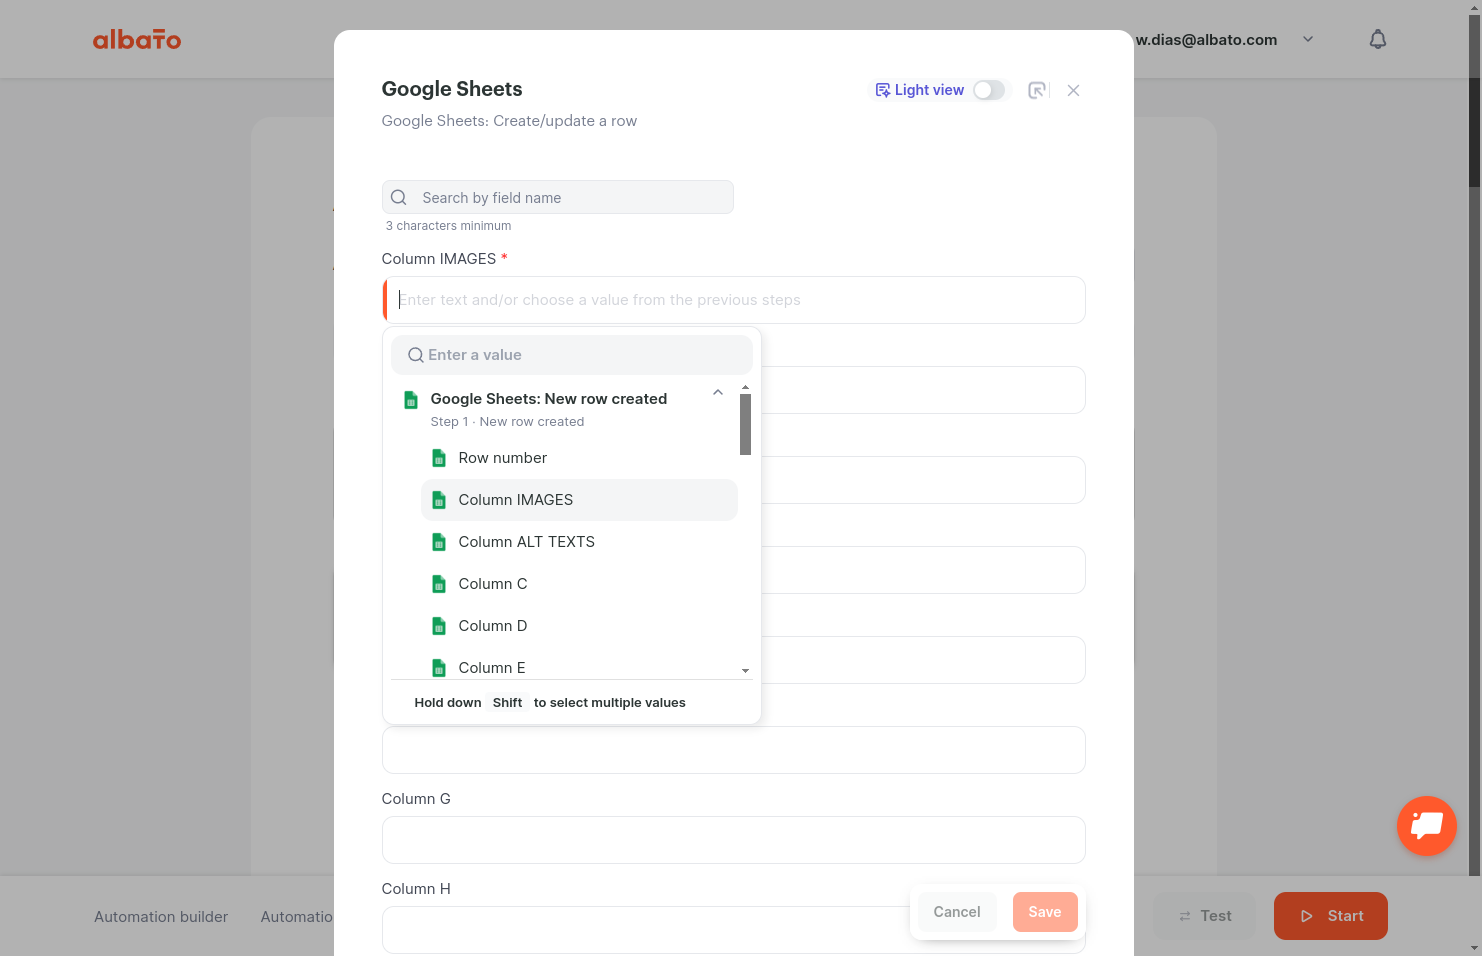Image resolution: width=1482 pixels, height=956 pixels.
Task: Click the Cancel button
Action: (x=957, y=912)
